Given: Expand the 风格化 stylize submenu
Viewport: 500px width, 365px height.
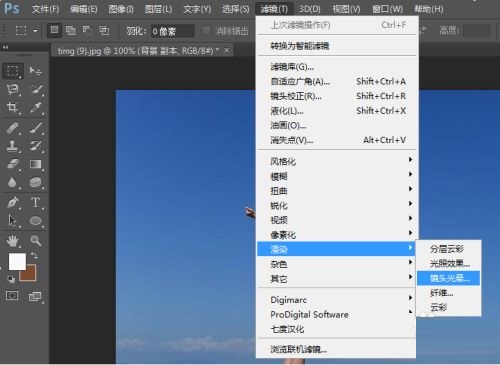Looking at the screenshot, I should (x=336, y=162).
